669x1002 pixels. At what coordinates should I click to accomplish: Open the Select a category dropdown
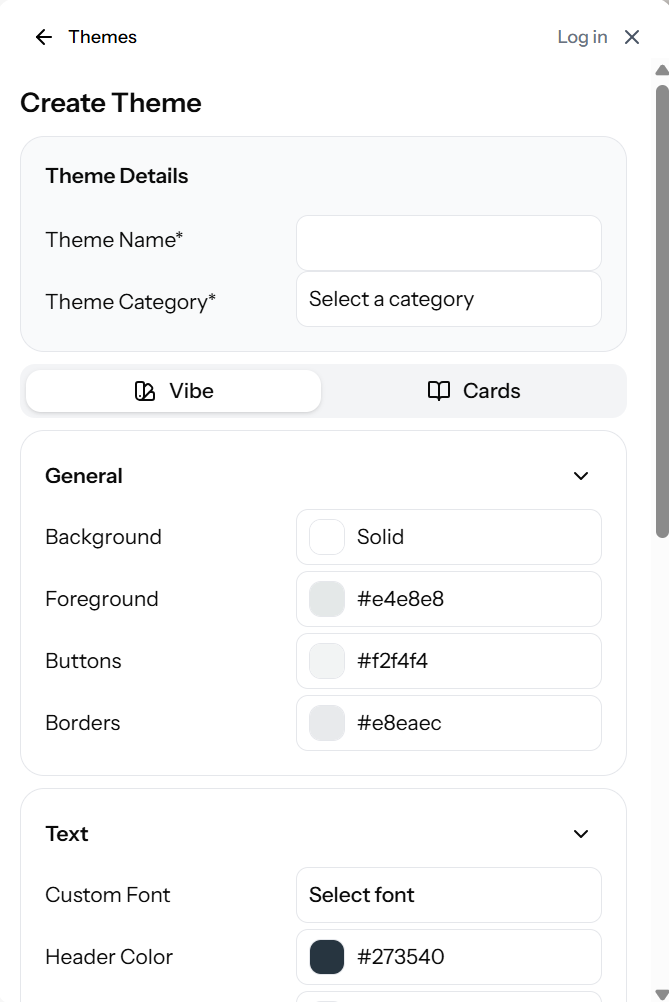(x=448, y=299)
